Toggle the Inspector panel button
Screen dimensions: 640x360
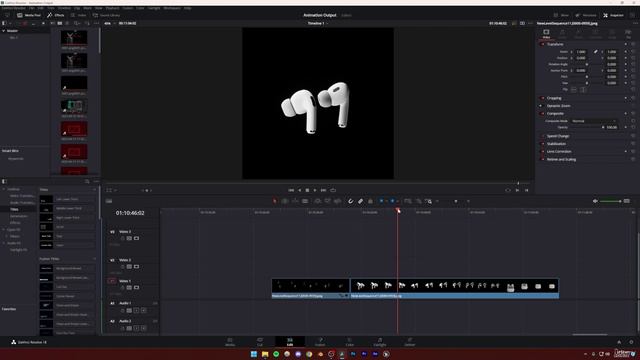pos(613,15)
